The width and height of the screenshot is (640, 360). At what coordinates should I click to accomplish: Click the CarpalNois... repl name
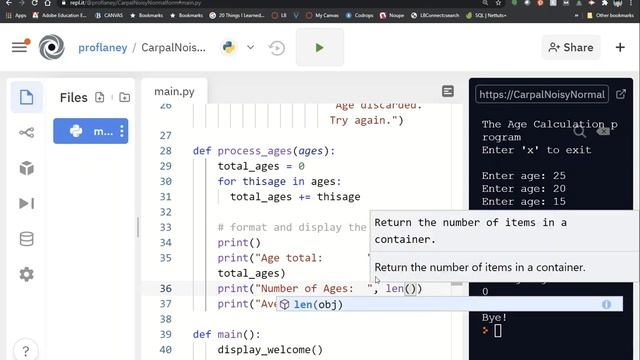(173, 48)
